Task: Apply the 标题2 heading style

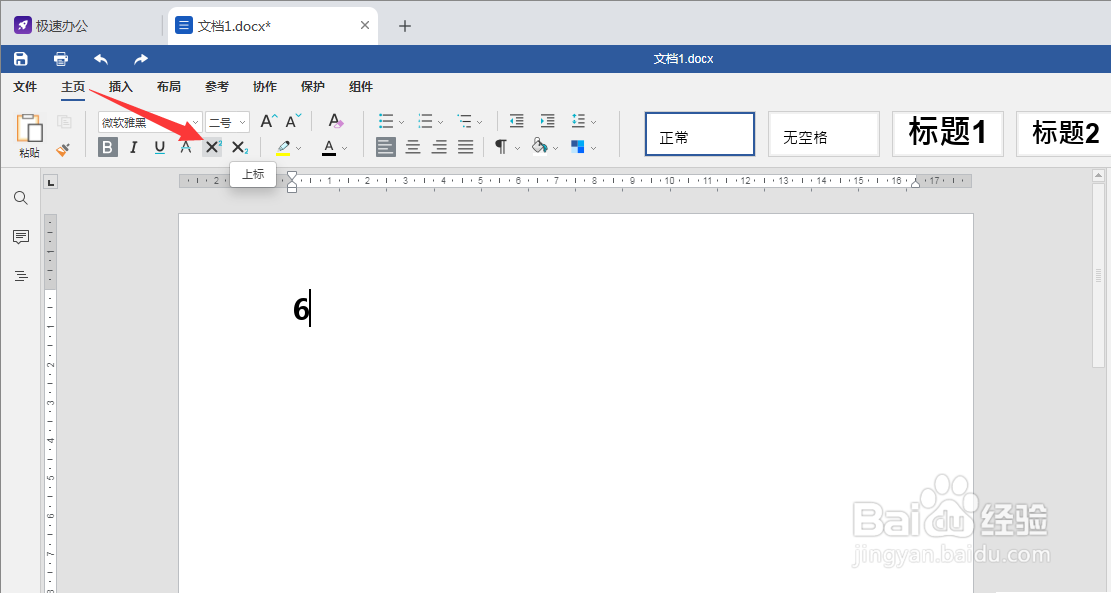Action: point(1064,134)
